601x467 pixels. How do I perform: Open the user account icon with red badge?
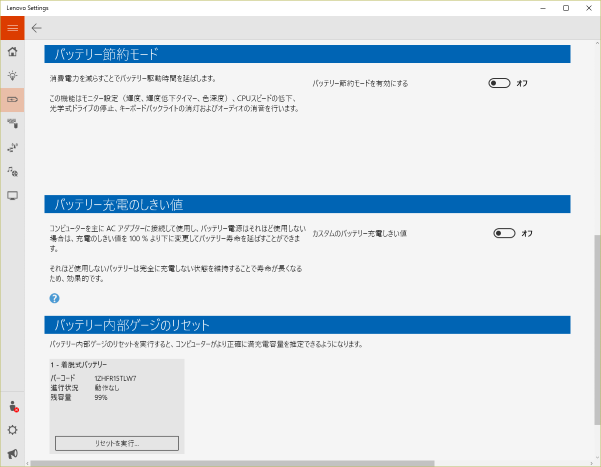point(13,406)
